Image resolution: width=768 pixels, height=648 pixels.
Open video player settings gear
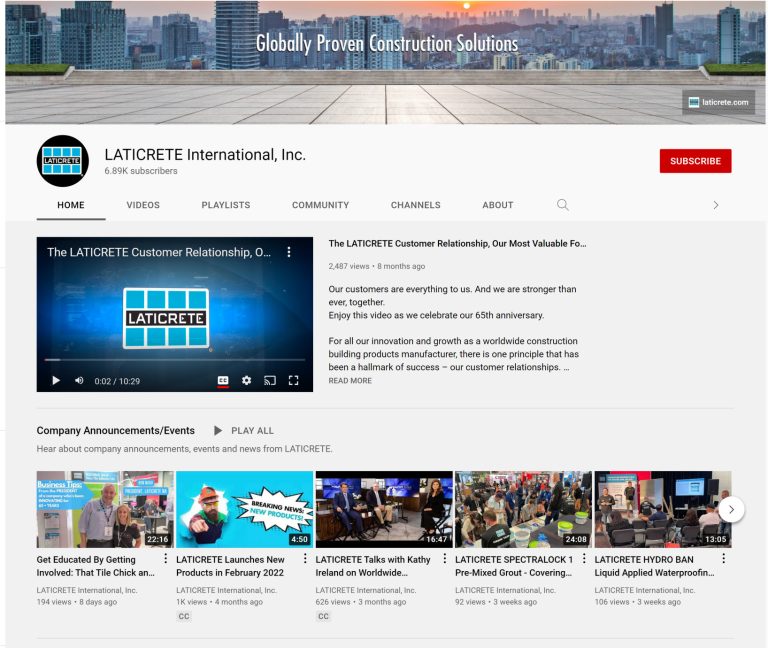[246, 381]
